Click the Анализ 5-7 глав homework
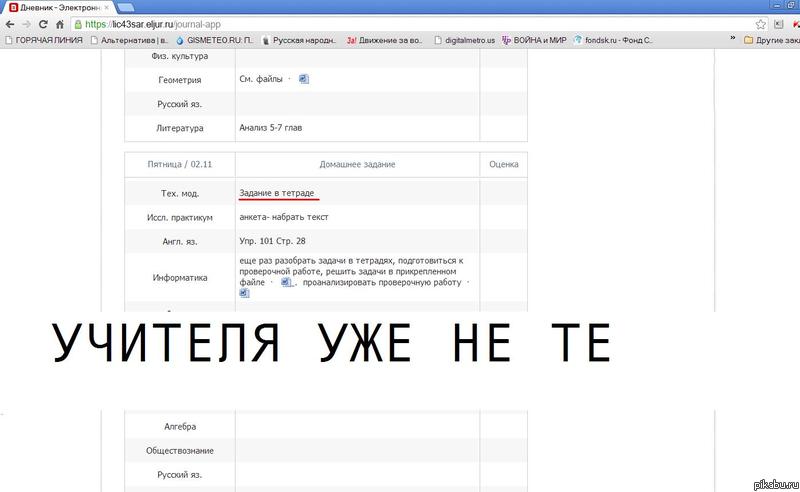This screenshot has width=800, height=492. 270,128
